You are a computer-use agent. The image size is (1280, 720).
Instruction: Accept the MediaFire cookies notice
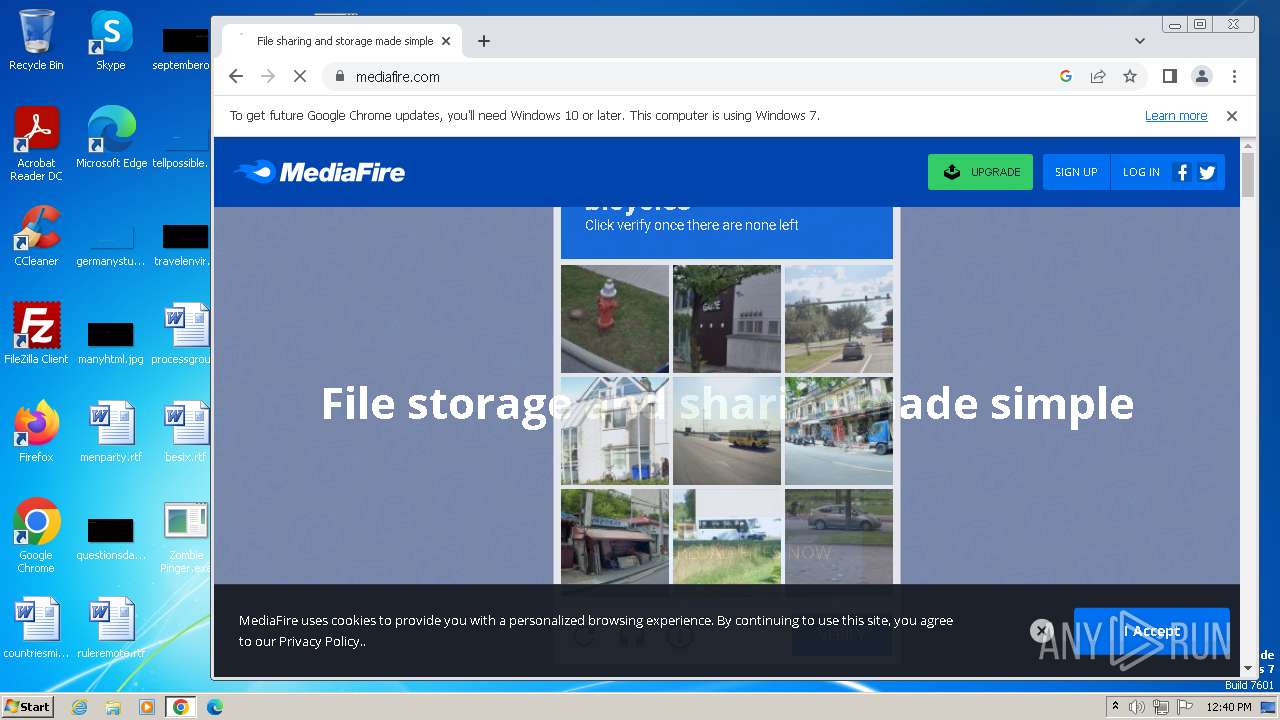pyautogui.click(x=1152, y=630)
